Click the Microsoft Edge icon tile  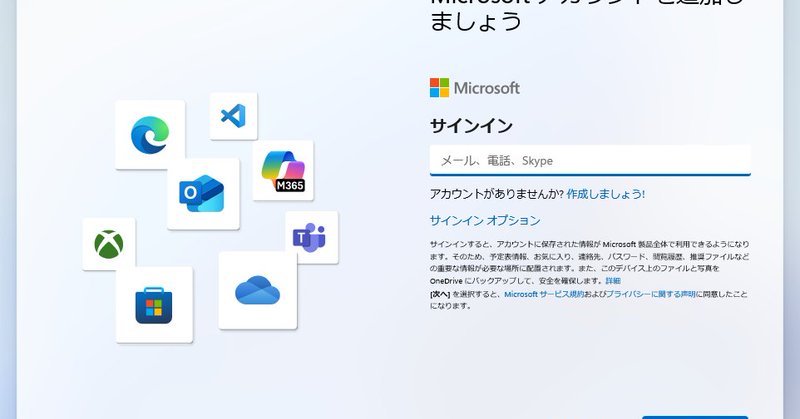coord(150,135)
